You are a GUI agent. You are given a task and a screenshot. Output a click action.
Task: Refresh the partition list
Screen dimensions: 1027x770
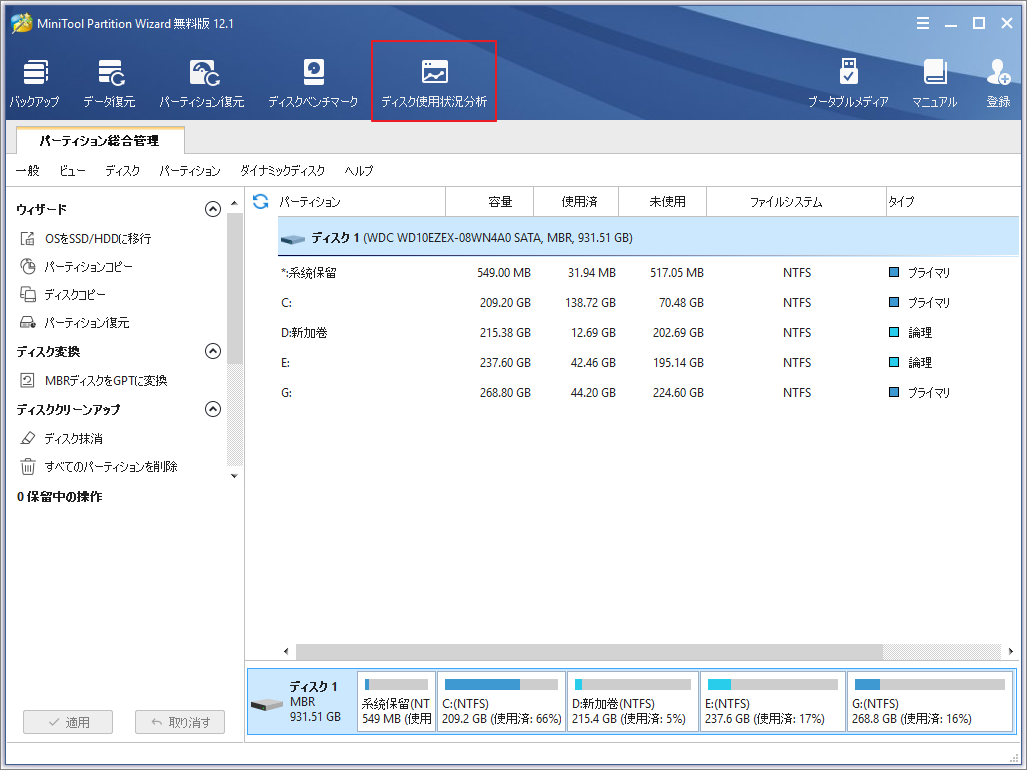click(x=259, y=201)
